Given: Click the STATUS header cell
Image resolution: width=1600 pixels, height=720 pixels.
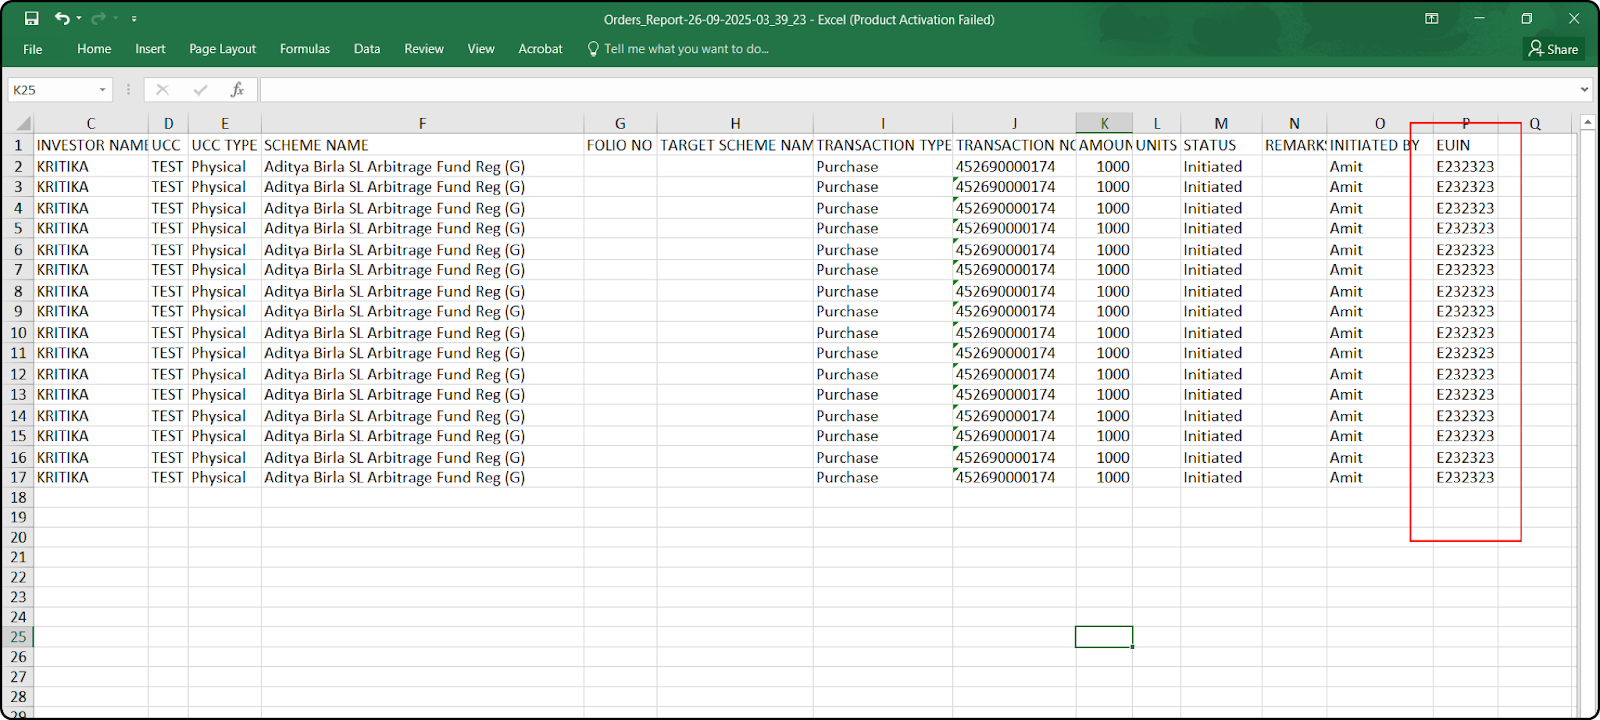Looking at the screenshot, I should click(1221, 145).
